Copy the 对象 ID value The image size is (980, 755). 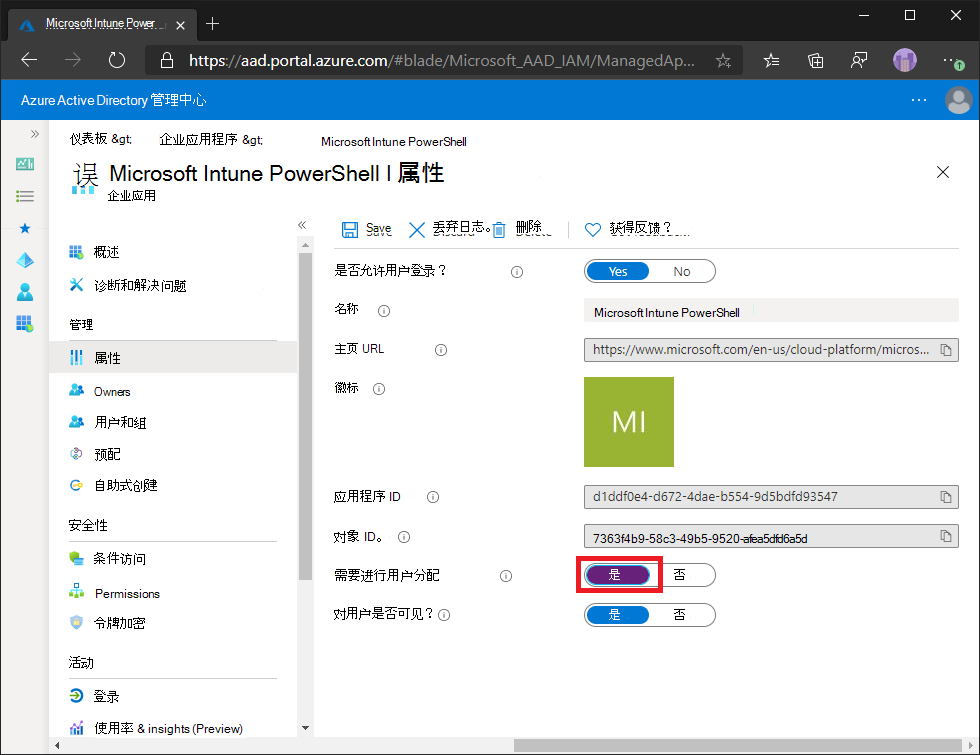[x=946, y=536]
